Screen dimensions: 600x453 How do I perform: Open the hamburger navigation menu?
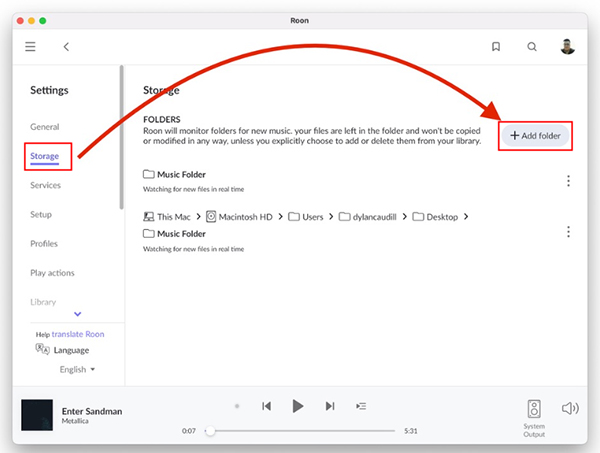[30, 46]
